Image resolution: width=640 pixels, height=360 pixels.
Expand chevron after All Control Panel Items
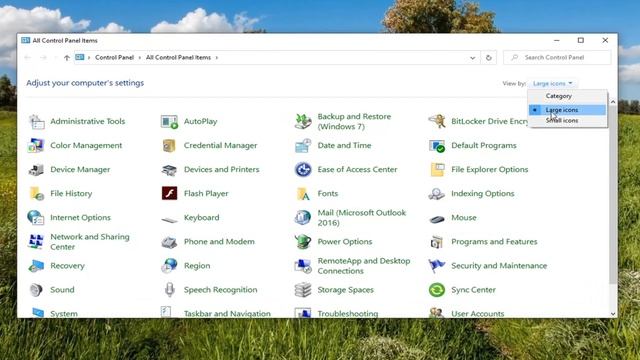coord(217,58)
